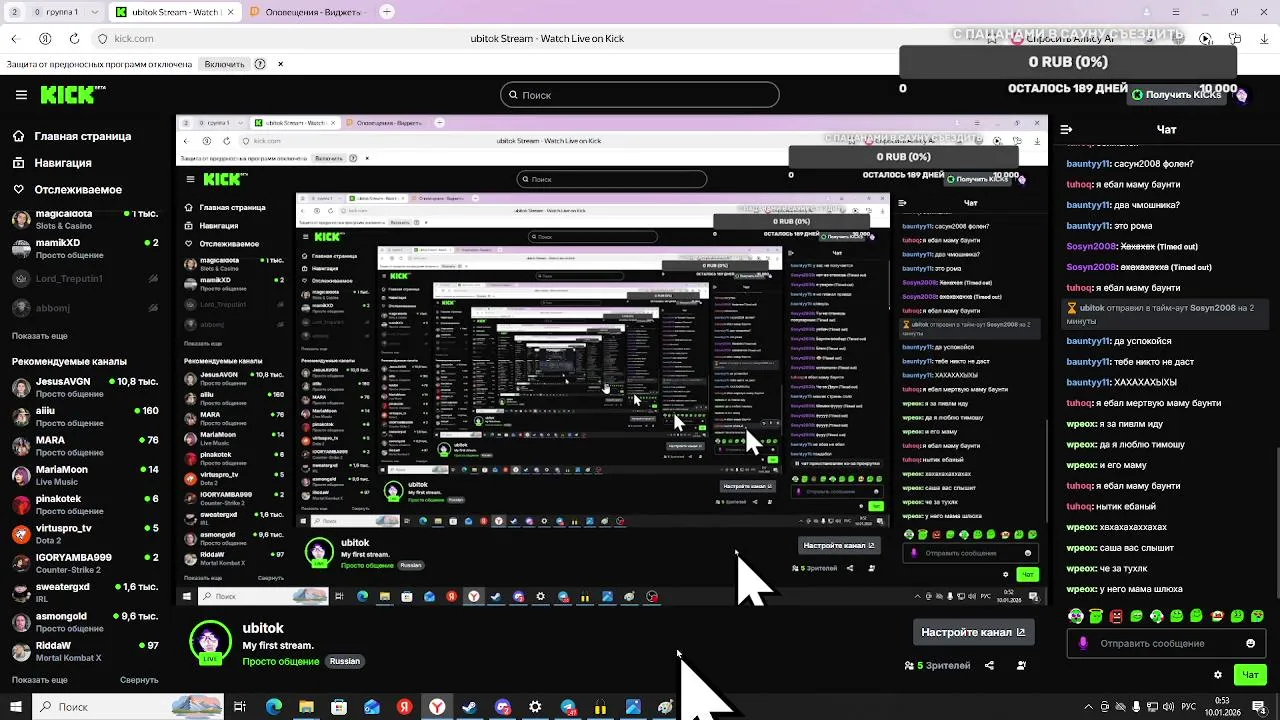
Task: Open magicaldota followed channel
Action: [85, 220]
